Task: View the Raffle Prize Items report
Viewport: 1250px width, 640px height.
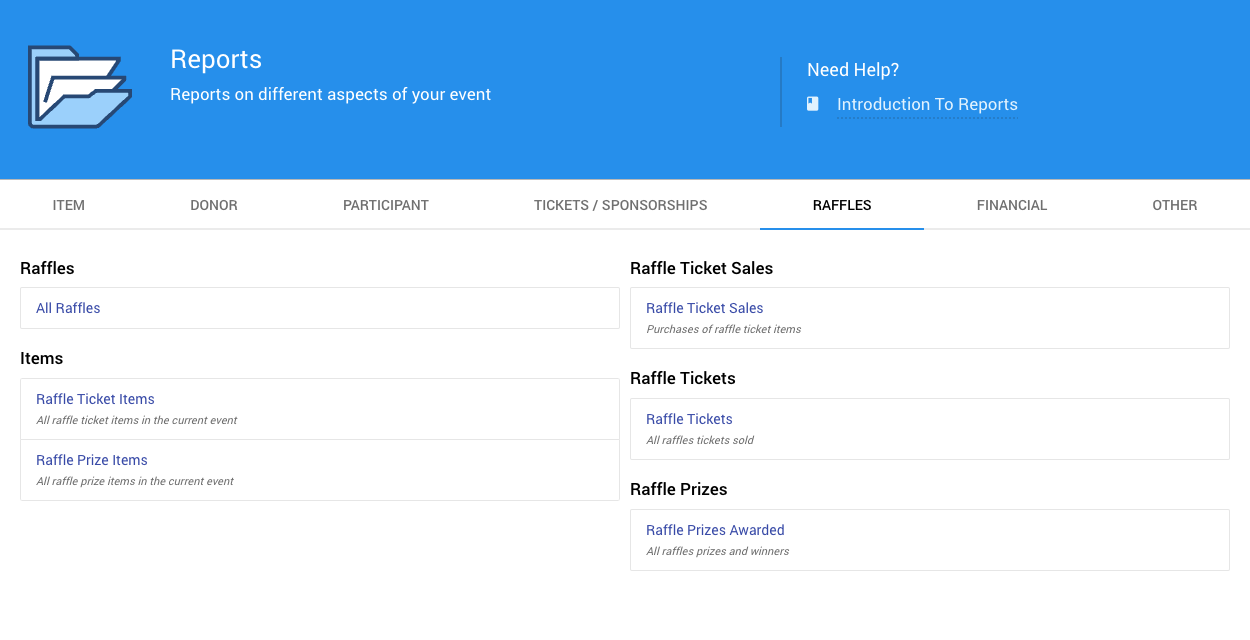Action: click(92, 460)
